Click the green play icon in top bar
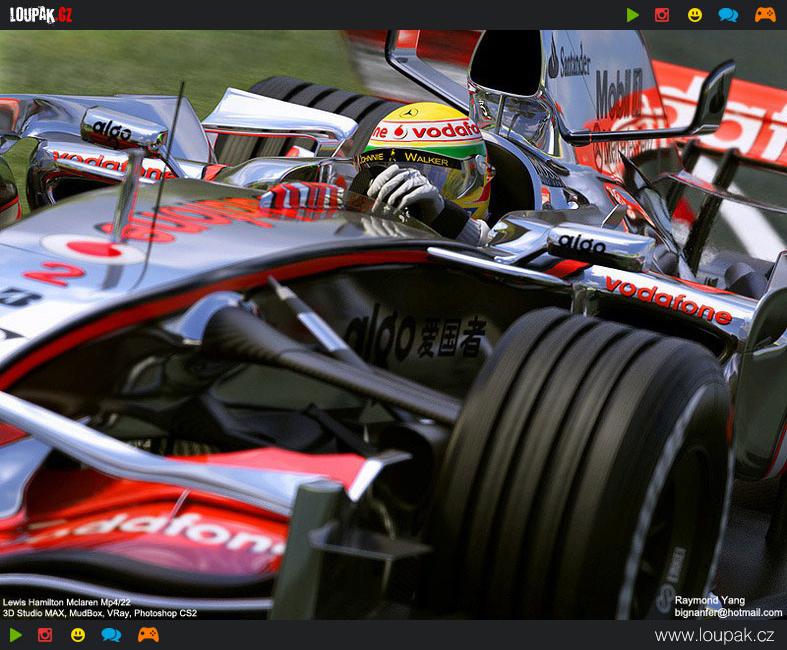The width and height of the screenshot is (787, 650). 632,15
